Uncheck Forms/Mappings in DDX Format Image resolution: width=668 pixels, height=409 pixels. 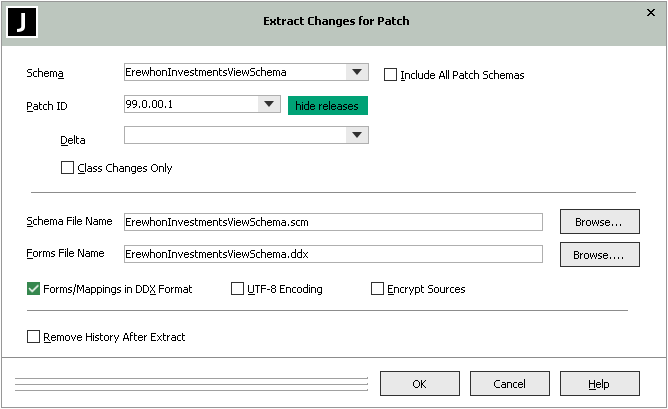point(35,289)
